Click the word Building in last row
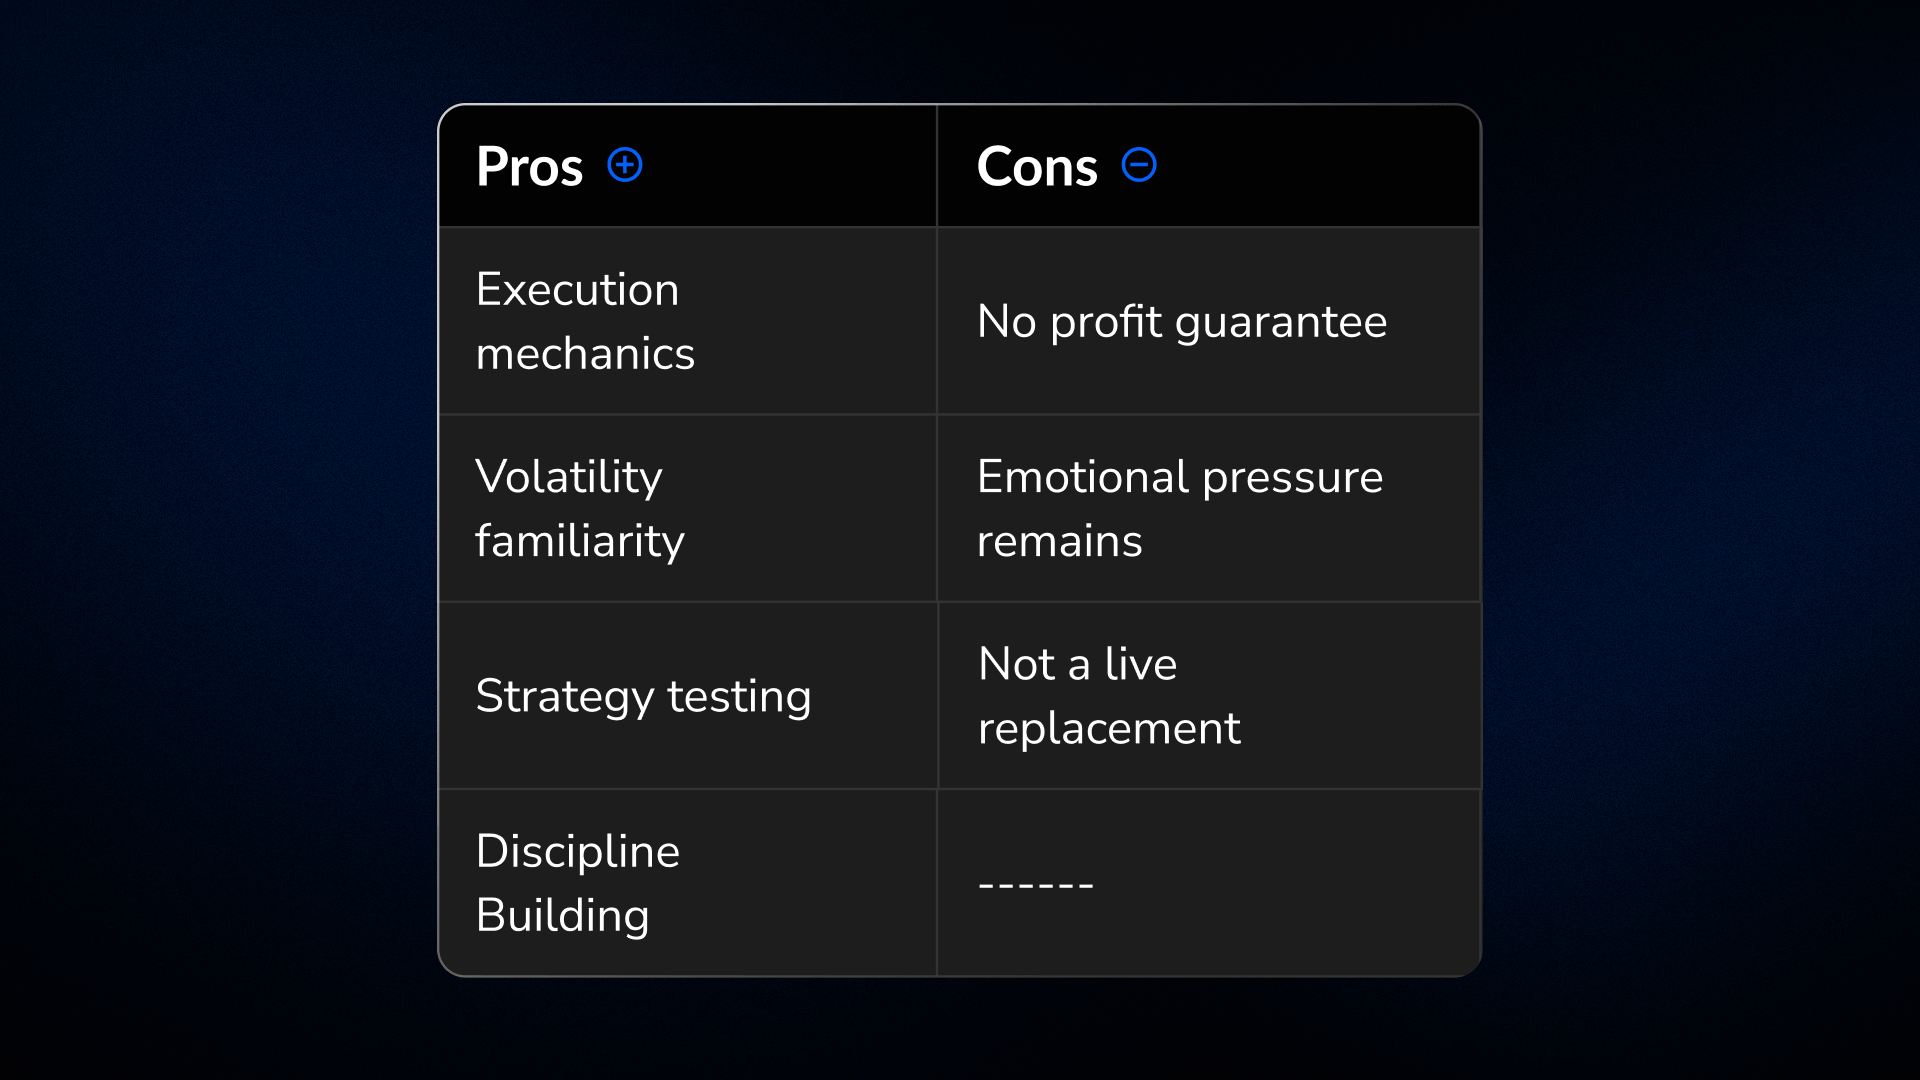The height and width of the screenshot is (1080, 1920). (x=563, y=917)
